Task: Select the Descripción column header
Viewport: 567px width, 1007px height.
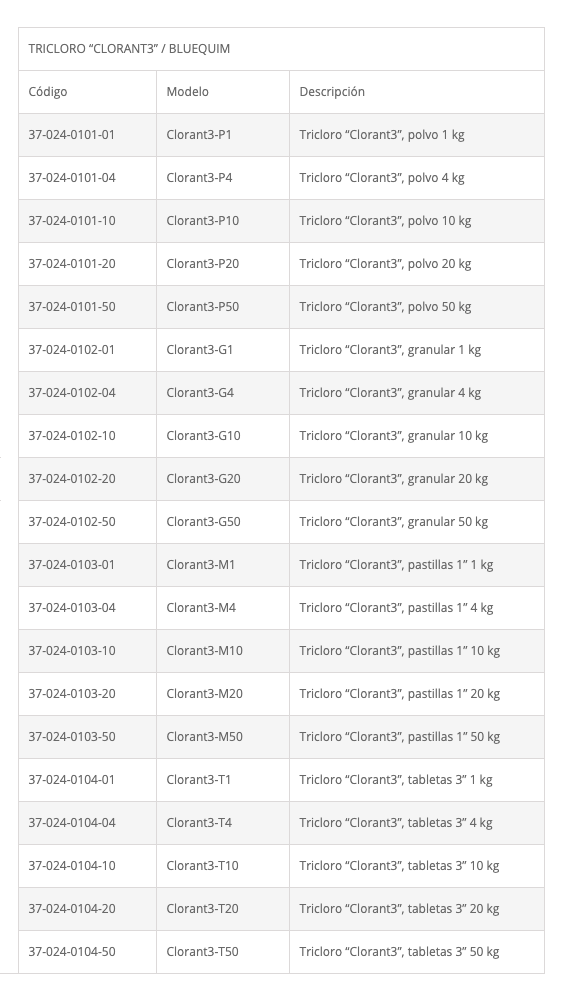Action: (x=332, y=92)
